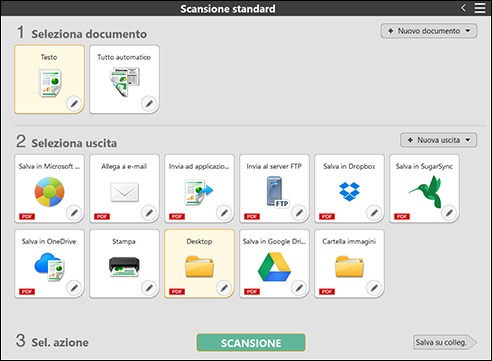
Task: Choose Salva in Dropbox output
Action: tap(349, 188)
